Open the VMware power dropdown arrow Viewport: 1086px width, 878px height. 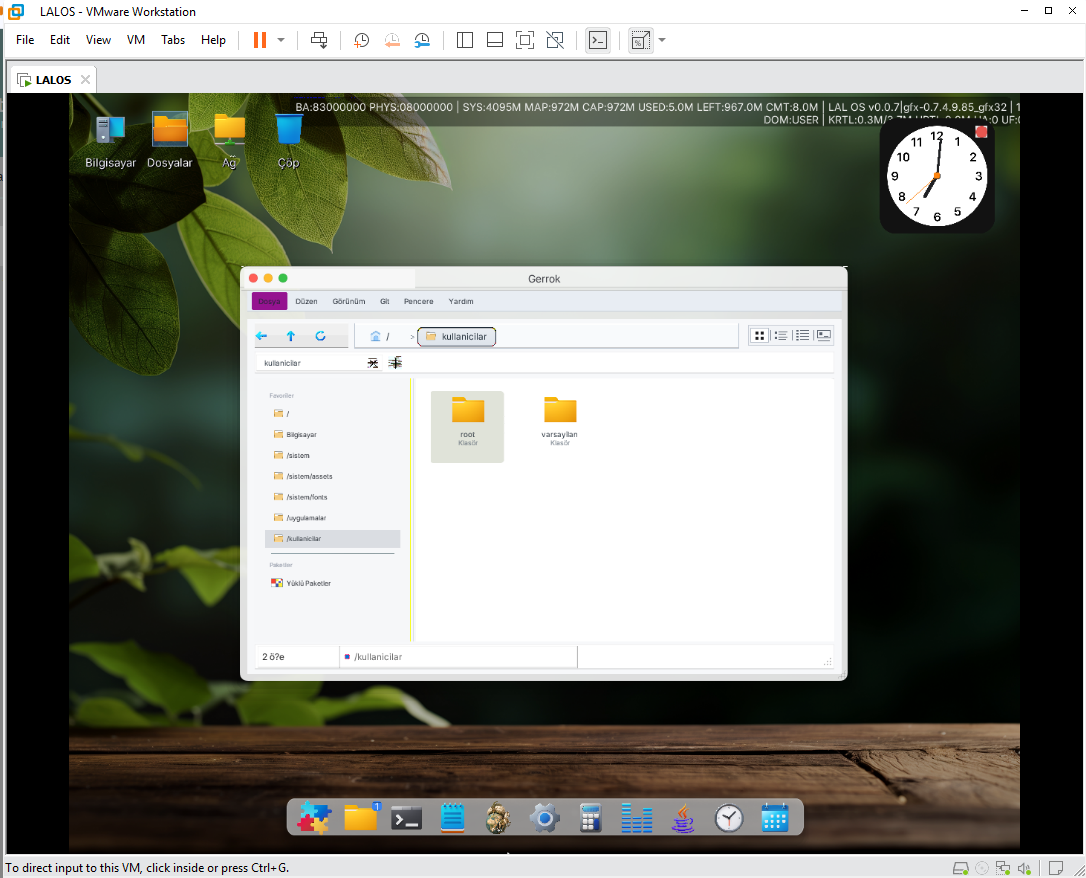click(281, 40)
